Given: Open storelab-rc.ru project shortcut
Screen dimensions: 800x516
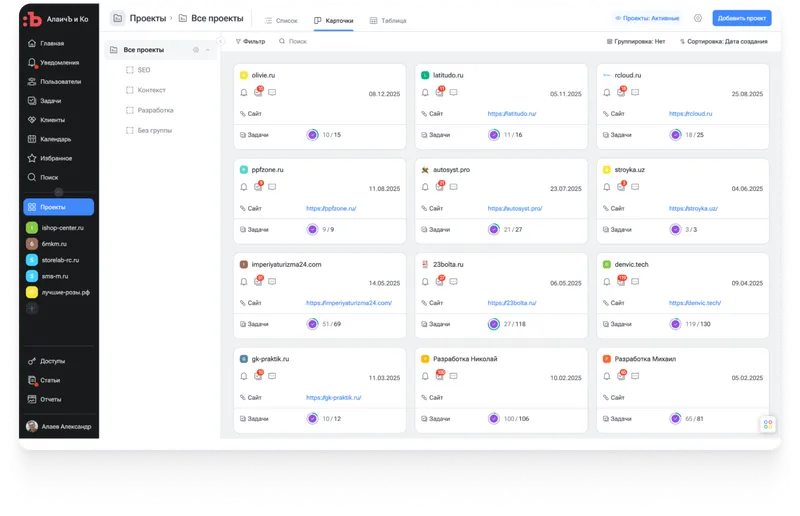Looking at the screenshot, I should coord(53,260).
